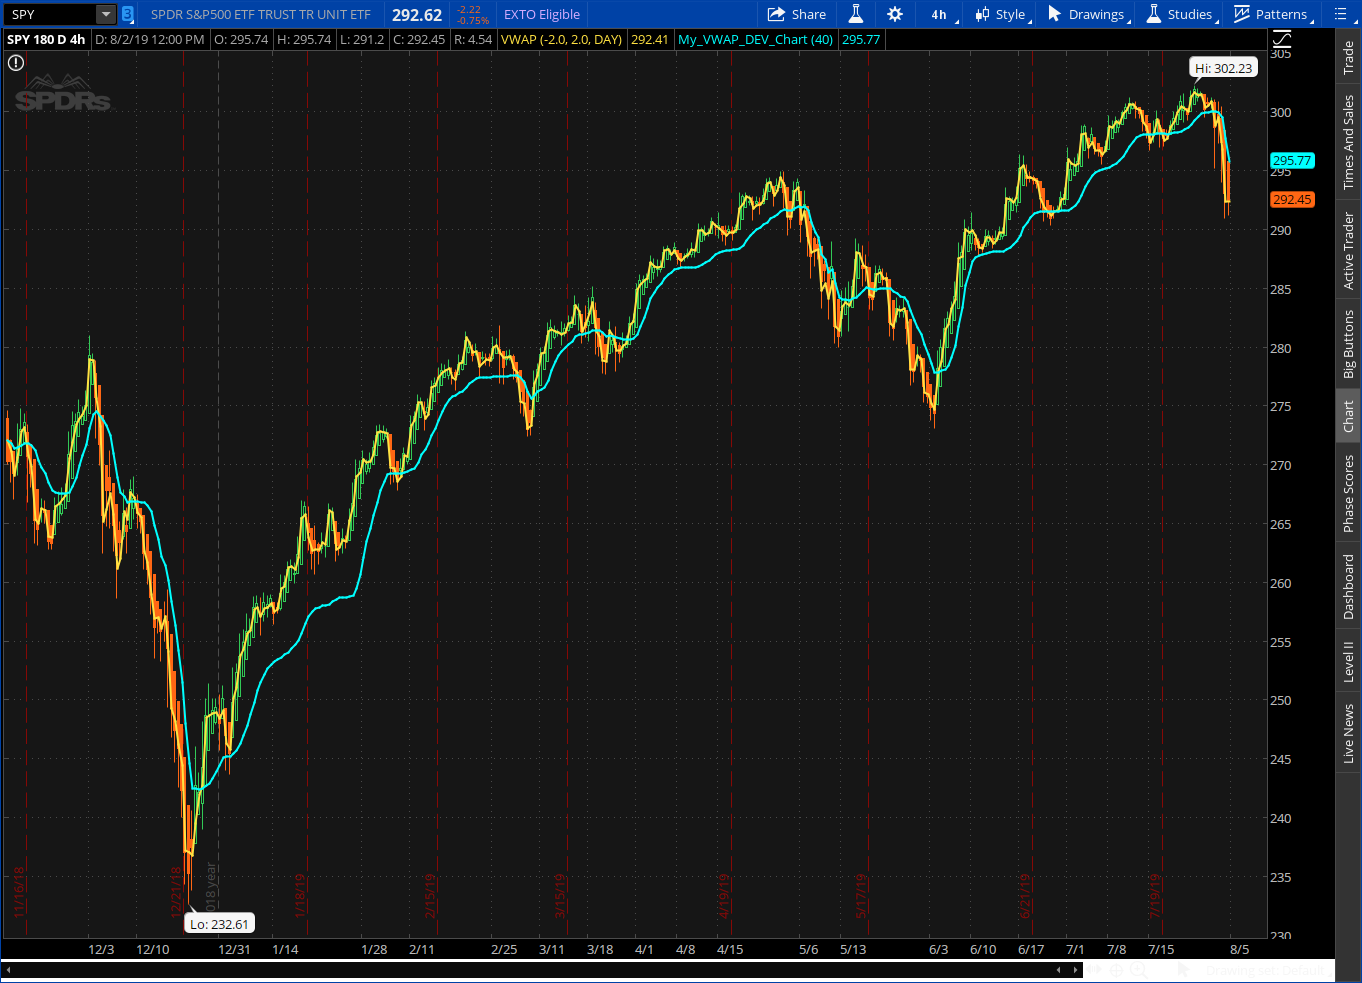Click the Hi: 302.23 chart bubble
1362x983 pixels.
click(1223, 68)
